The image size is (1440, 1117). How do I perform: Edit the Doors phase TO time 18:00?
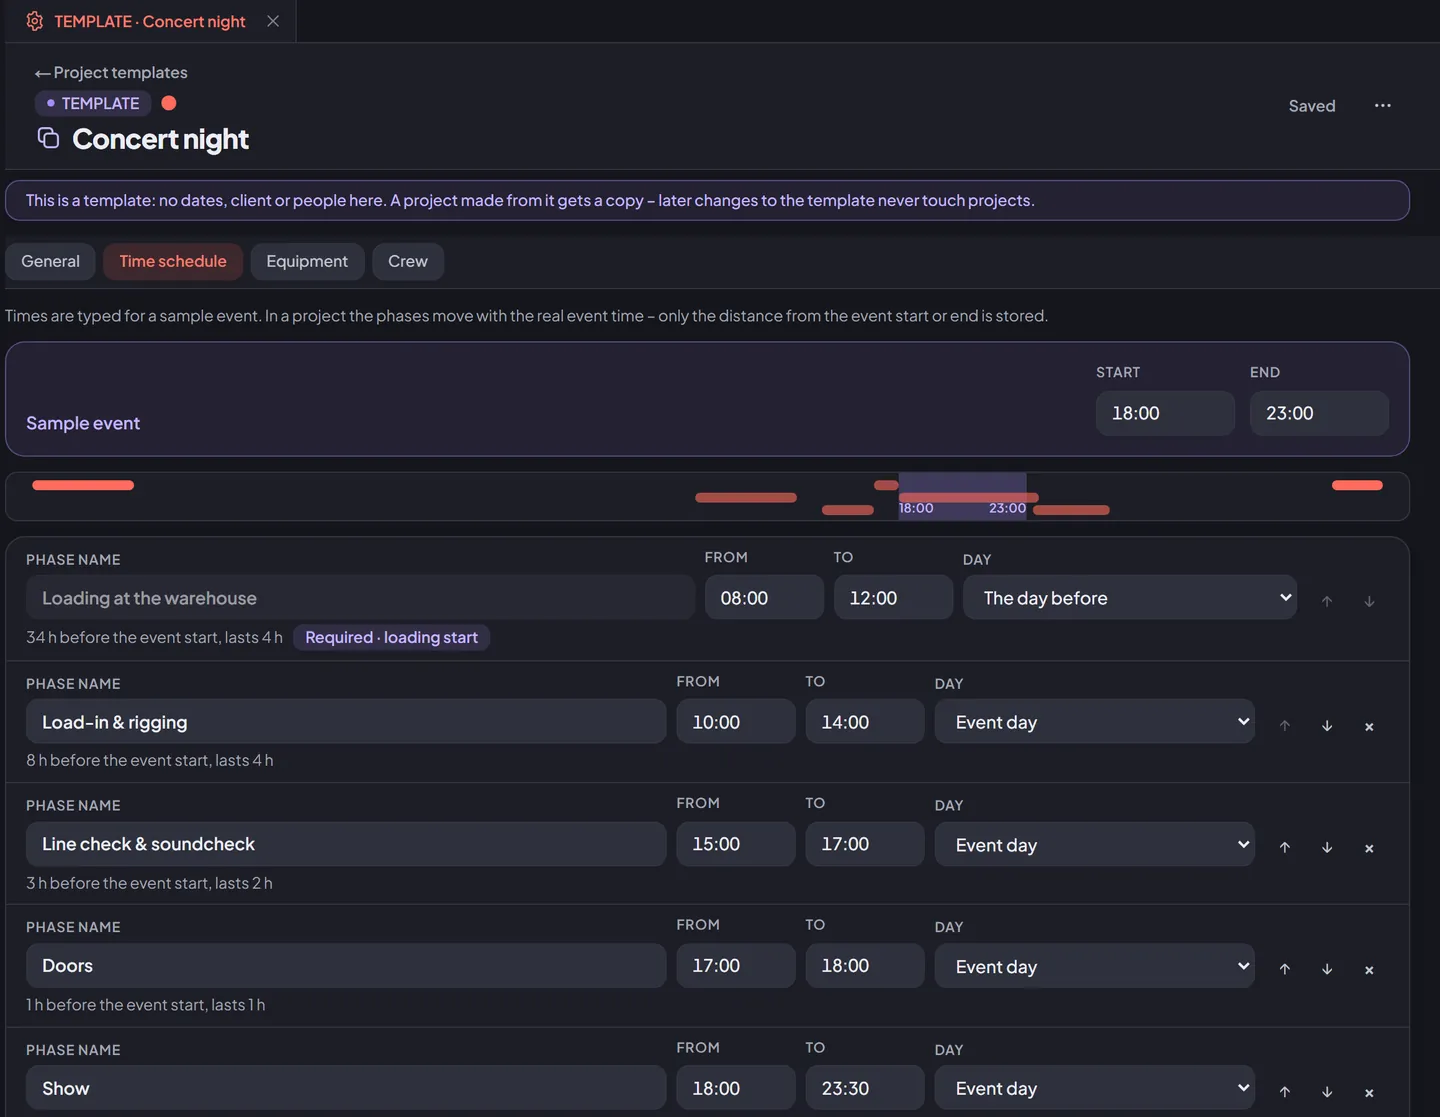click(865, 966)
